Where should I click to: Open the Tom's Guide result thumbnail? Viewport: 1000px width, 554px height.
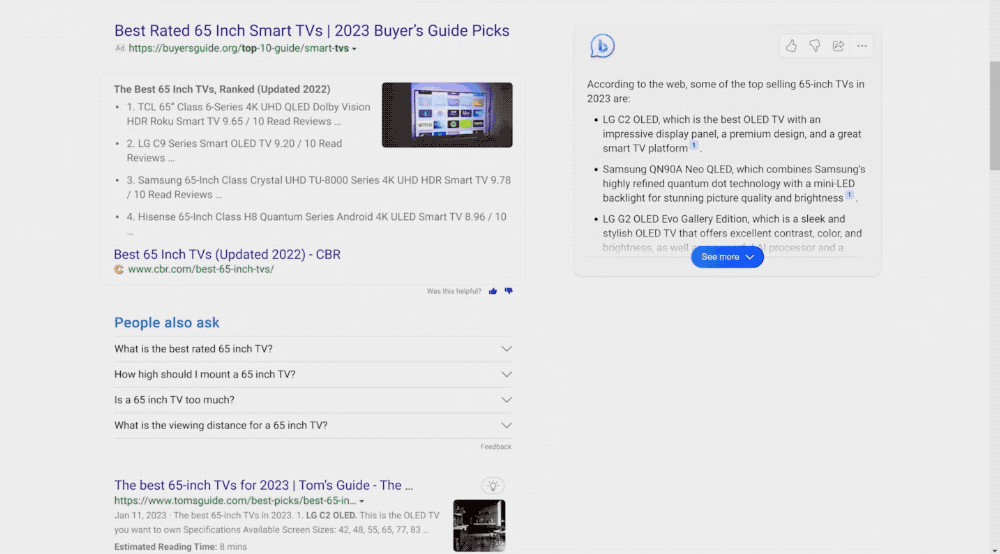(x=480, y=525)
